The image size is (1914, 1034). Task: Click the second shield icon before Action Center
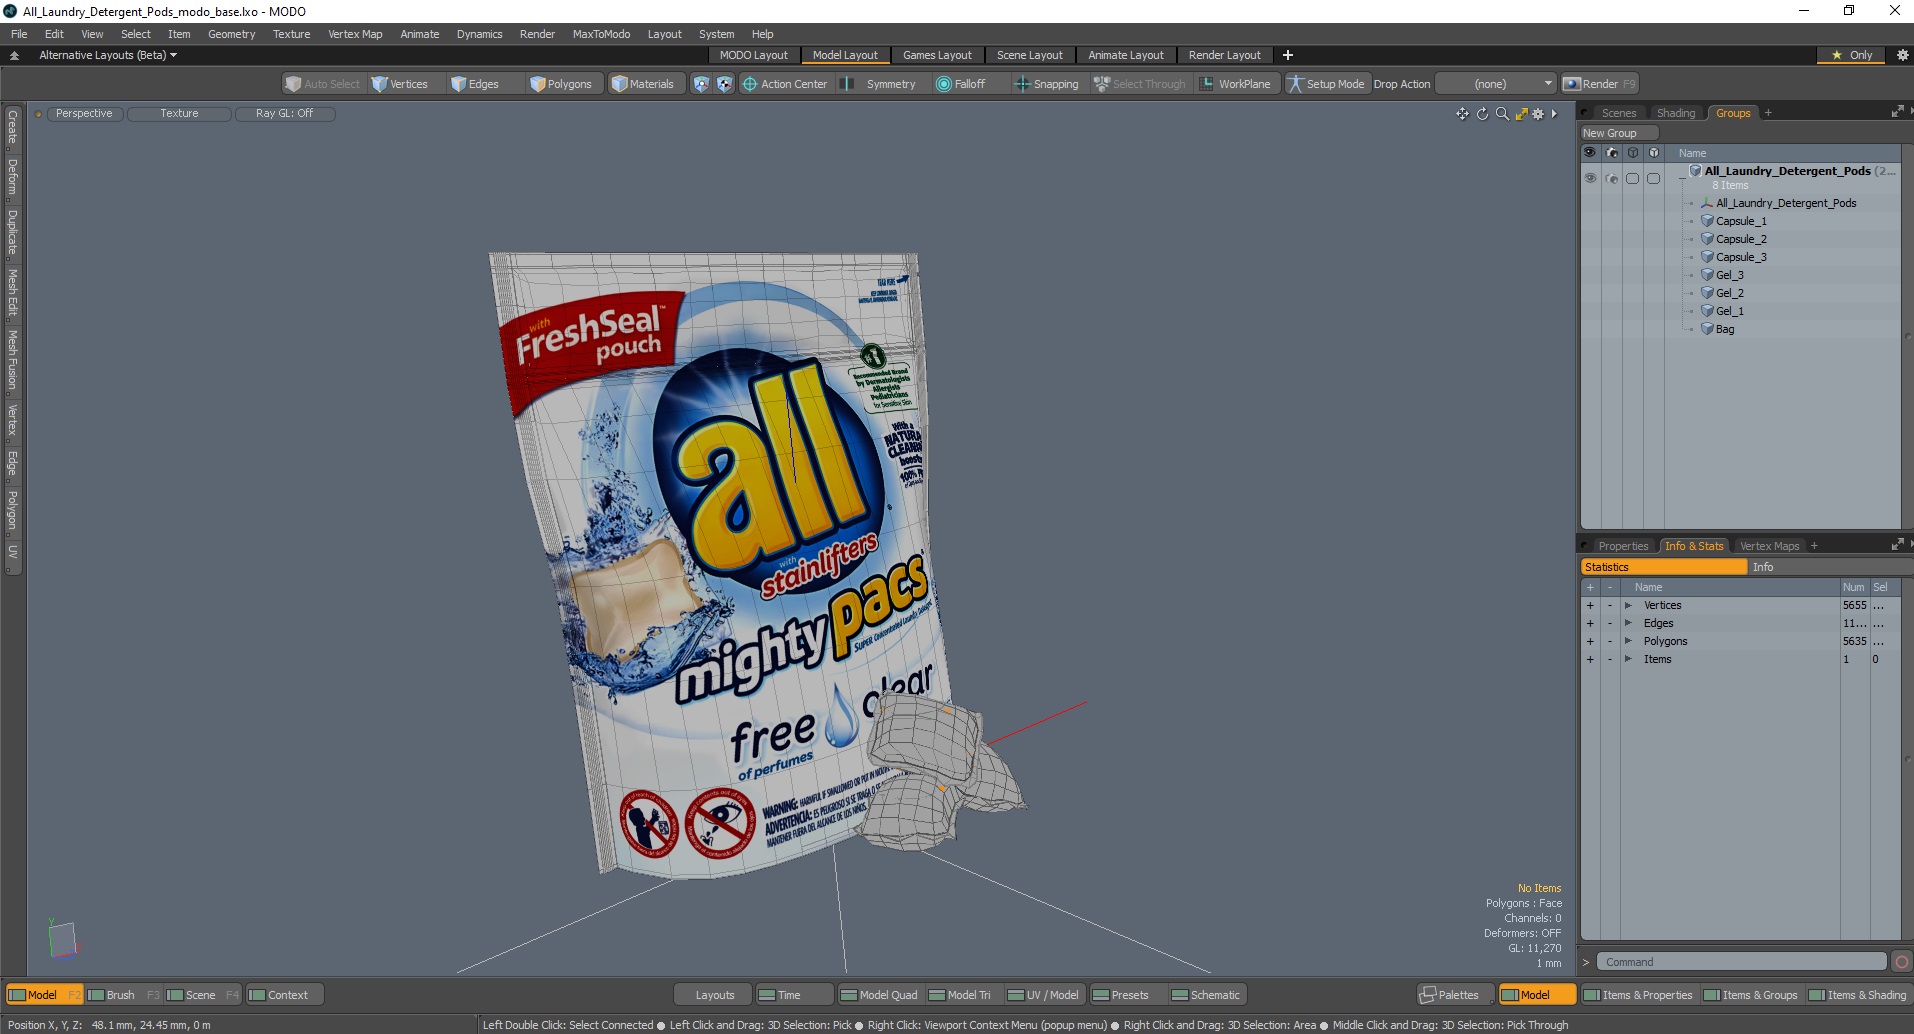pyautogui.click(x=724, y=84)
